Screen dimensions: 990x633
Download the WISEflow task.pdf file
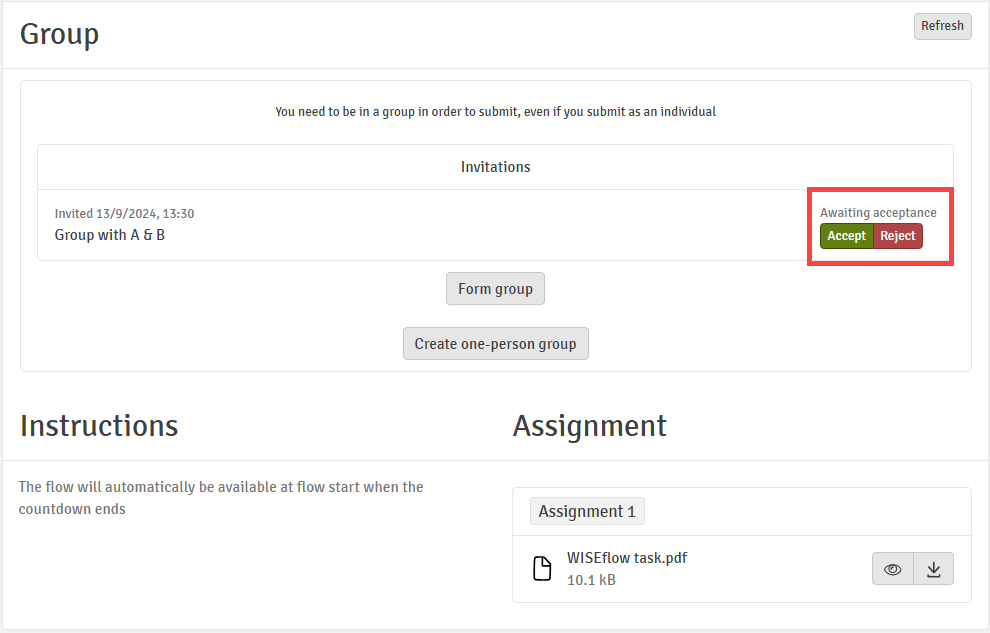tap(933, 569)
